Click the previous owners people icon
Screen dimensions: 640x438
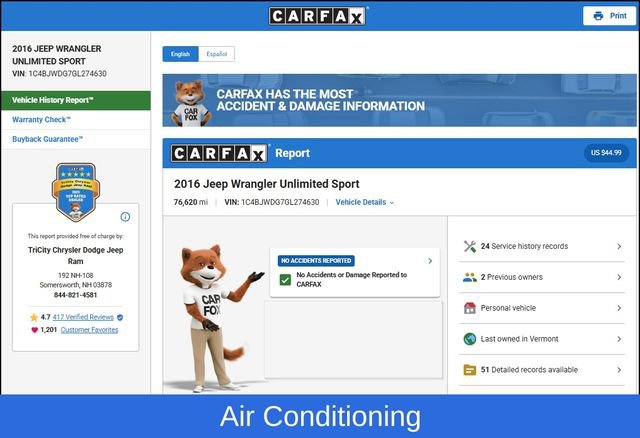469,277
